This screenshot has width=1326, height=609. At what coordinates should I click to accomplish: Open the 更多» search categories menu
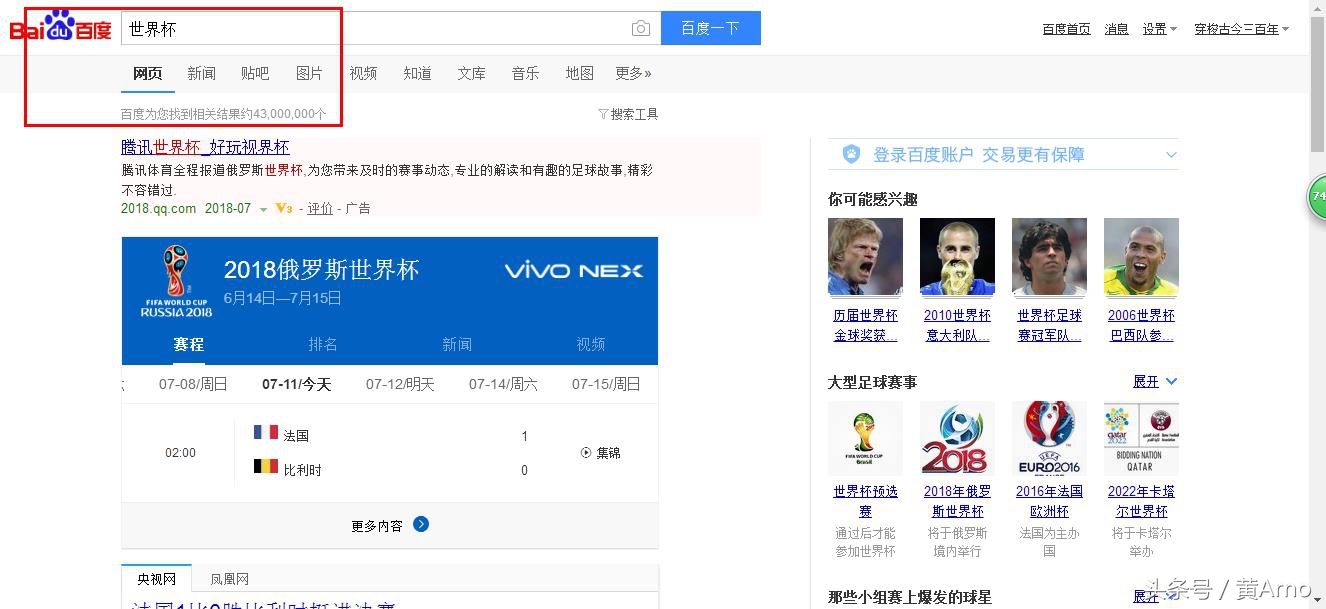(633, 73)
